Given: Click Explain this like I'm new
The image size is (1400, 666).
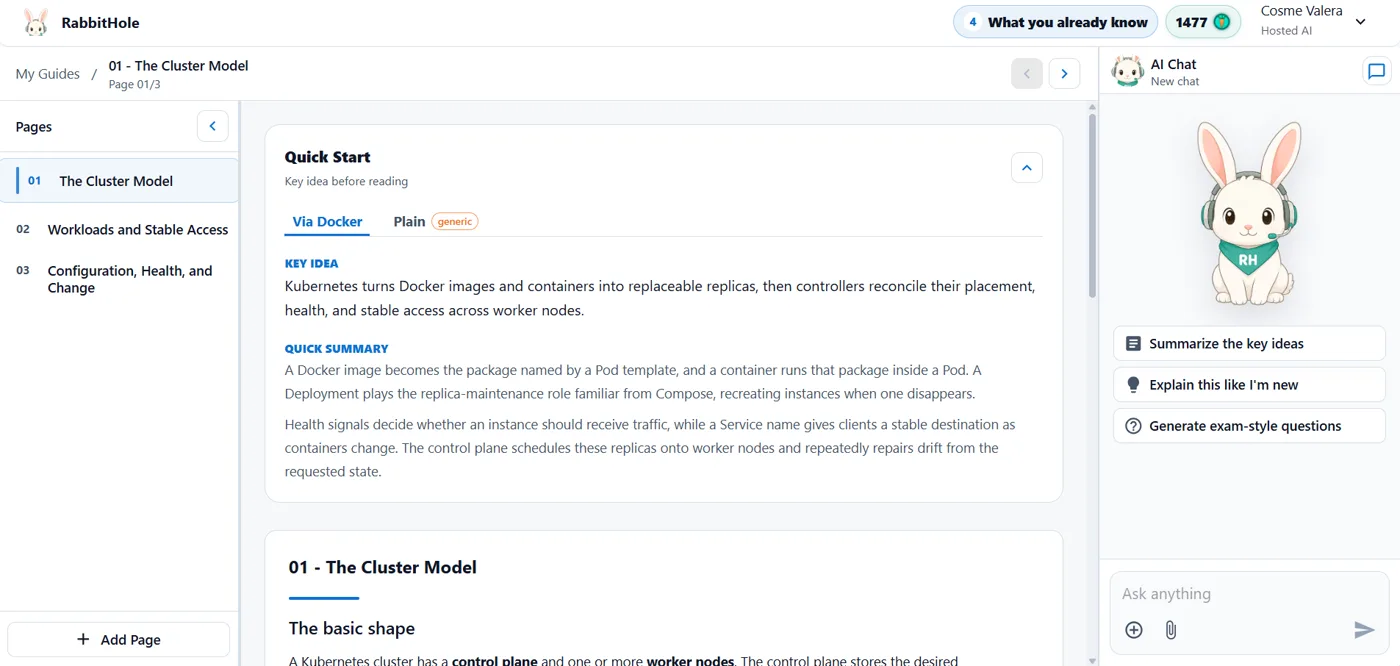Looking at the screenshot, I should tap(1249, 384).
